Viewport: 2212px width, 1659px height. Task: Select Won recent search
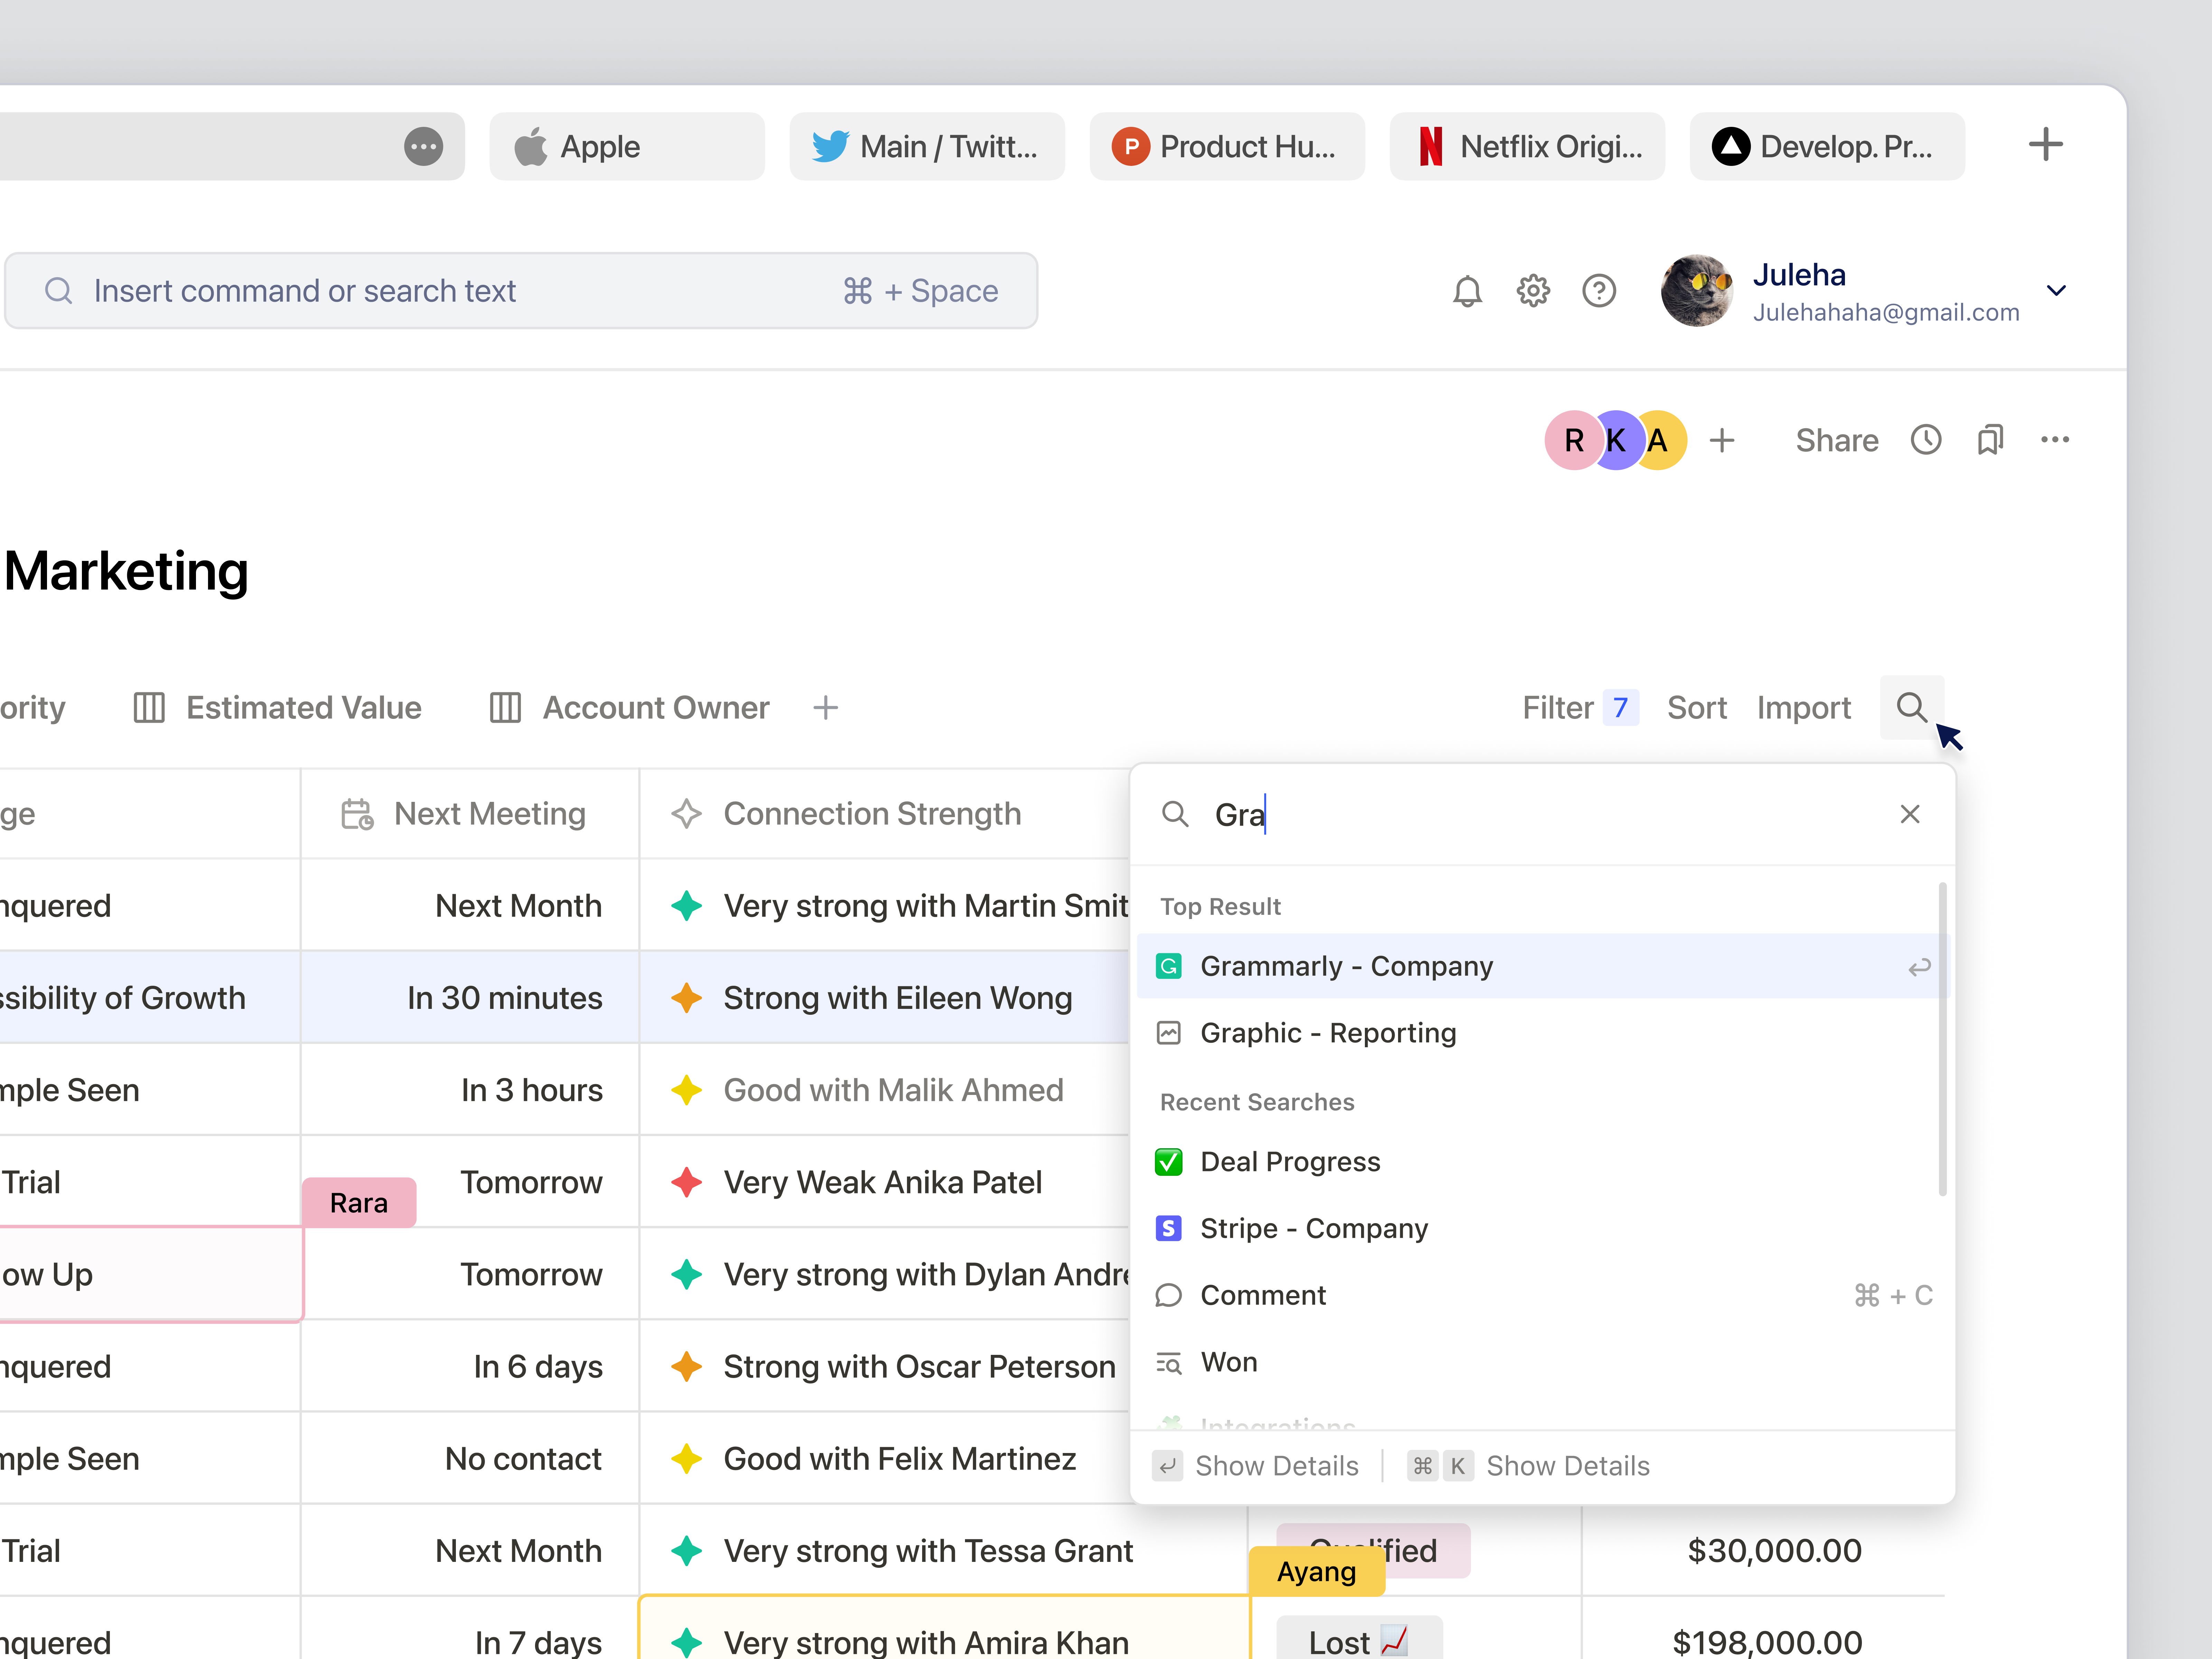[x=1543, y=1362]
